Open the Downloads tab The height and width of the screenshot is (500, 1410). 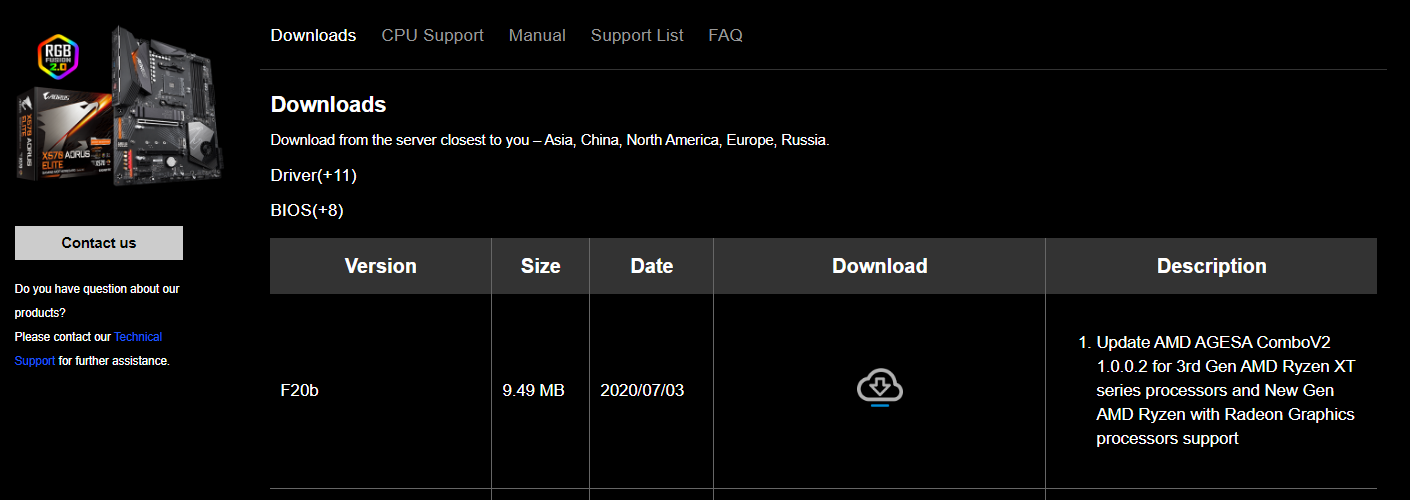313,35
